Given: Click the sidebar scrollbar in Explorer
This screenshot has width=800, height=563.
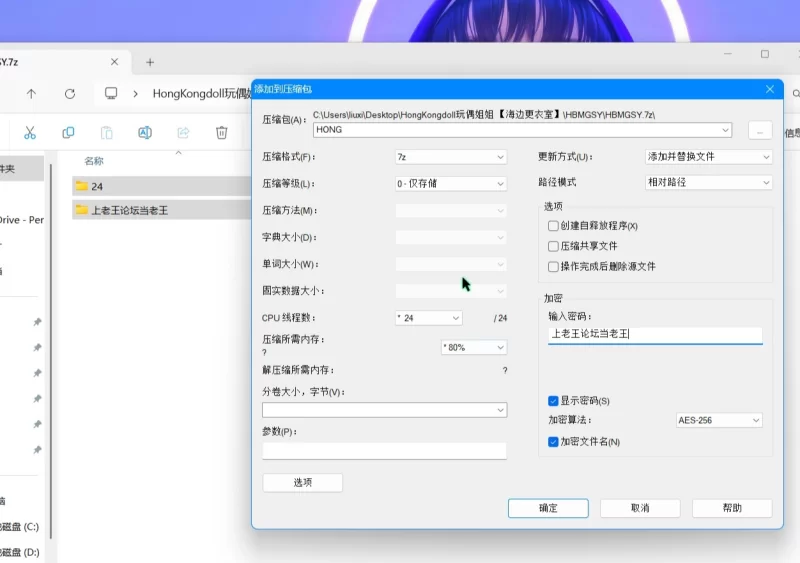Looking at the screenshot, I should coord(51,351).
